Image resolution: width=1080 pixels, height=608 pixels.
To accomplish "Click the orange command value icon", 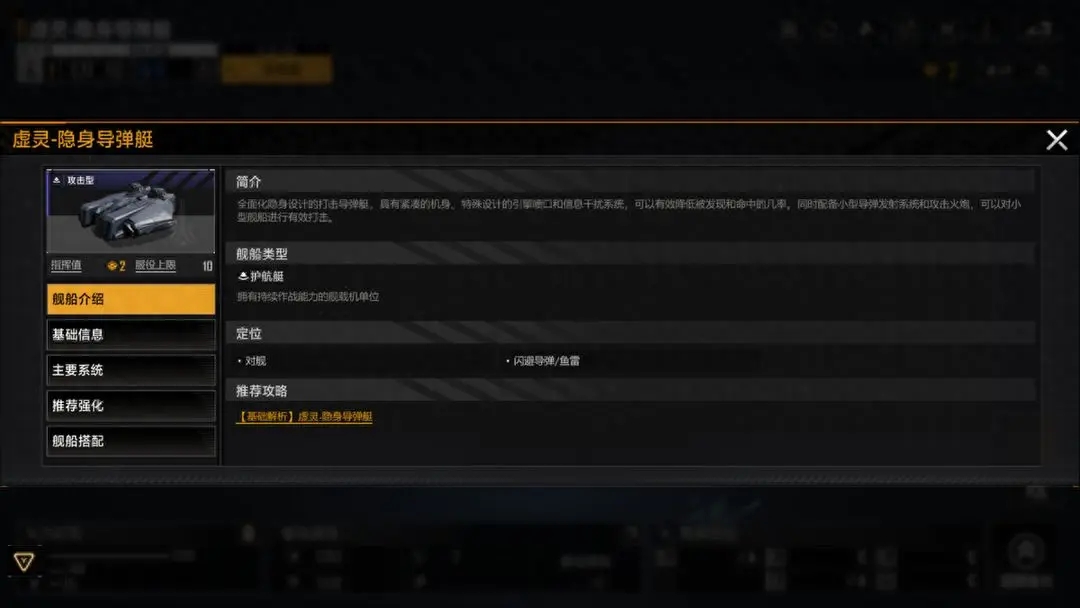I will [x=112, y=266].
